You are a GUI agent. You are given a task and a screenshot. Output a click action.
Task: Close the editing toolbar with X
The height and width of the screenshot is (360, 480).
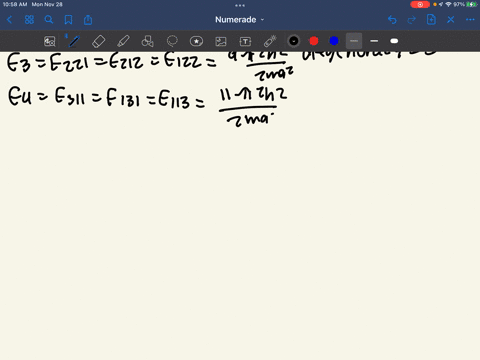[x=451, y=20]
